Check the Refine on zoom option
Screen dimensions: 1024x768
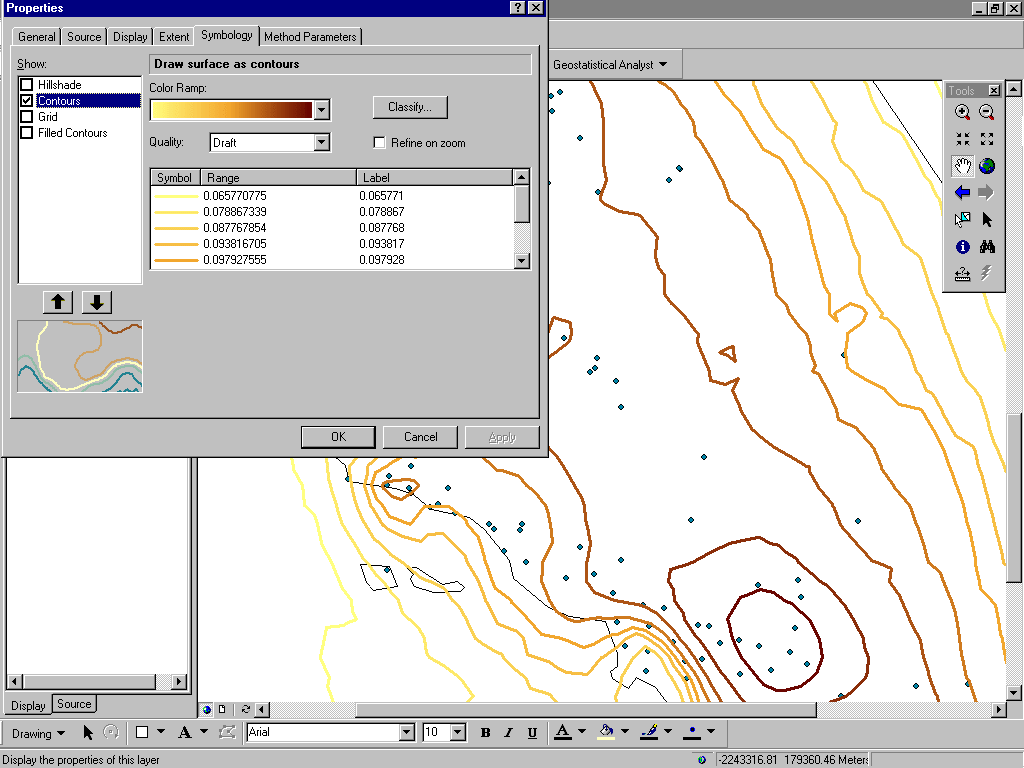pyautogui.click(x=380, y=142)
